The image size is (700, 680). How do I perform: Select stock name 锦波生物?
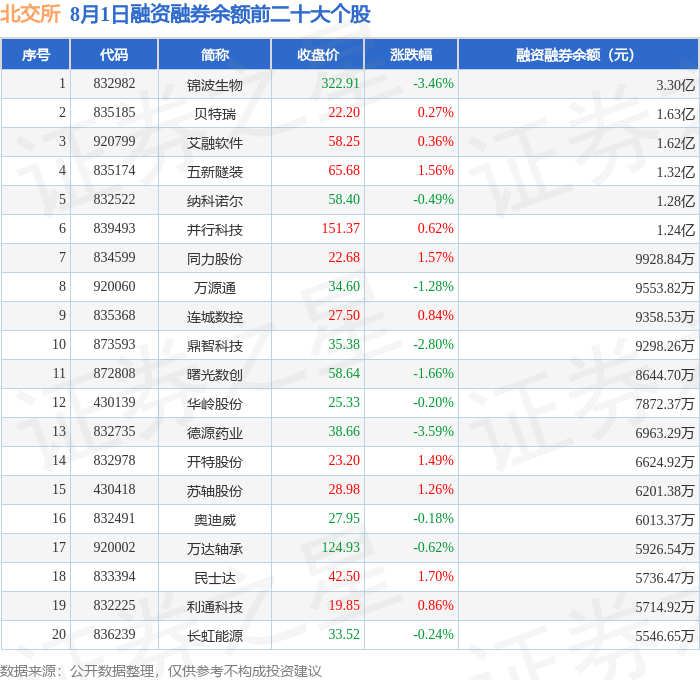pyautogui.click(x=215, y=85)
